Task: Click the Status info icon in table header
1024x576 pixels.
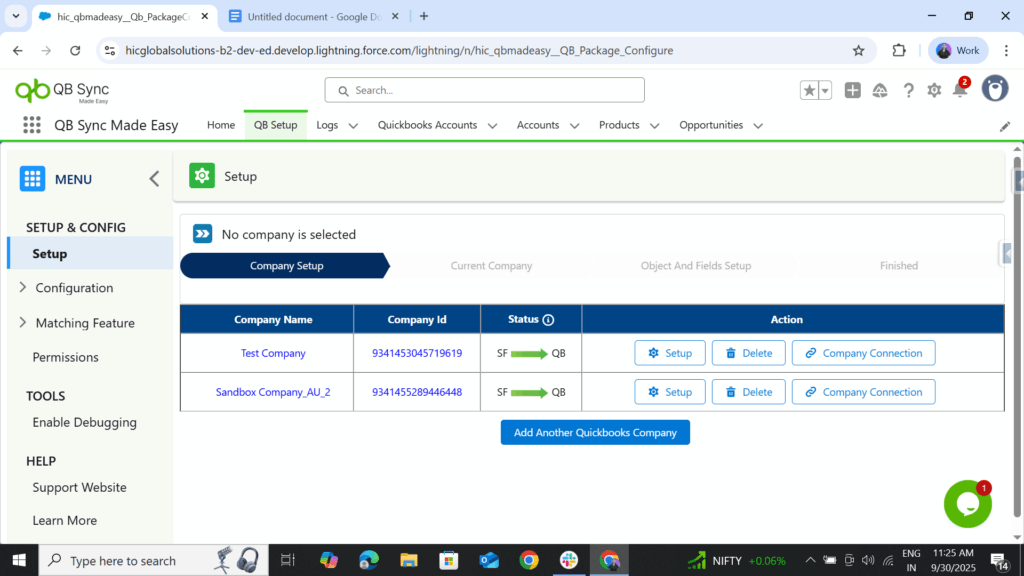Action: tap(548, 320)
